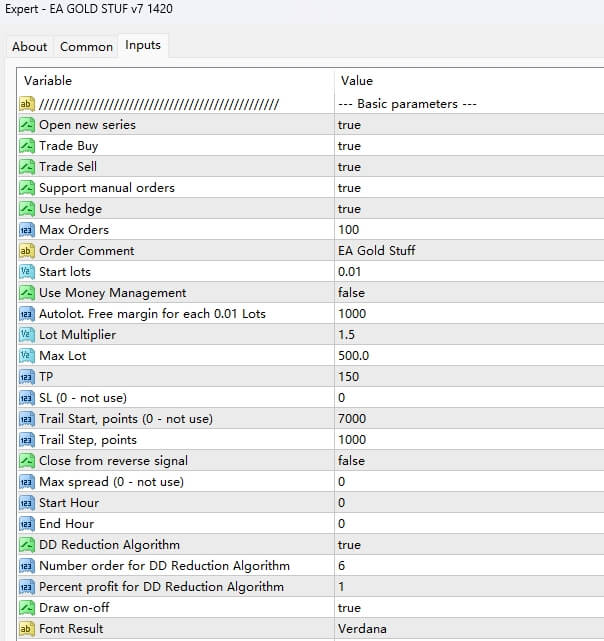Viewport: 604px width, 641px height.
Task: Open the Draw on-off value dropdown
Action: 349,608
